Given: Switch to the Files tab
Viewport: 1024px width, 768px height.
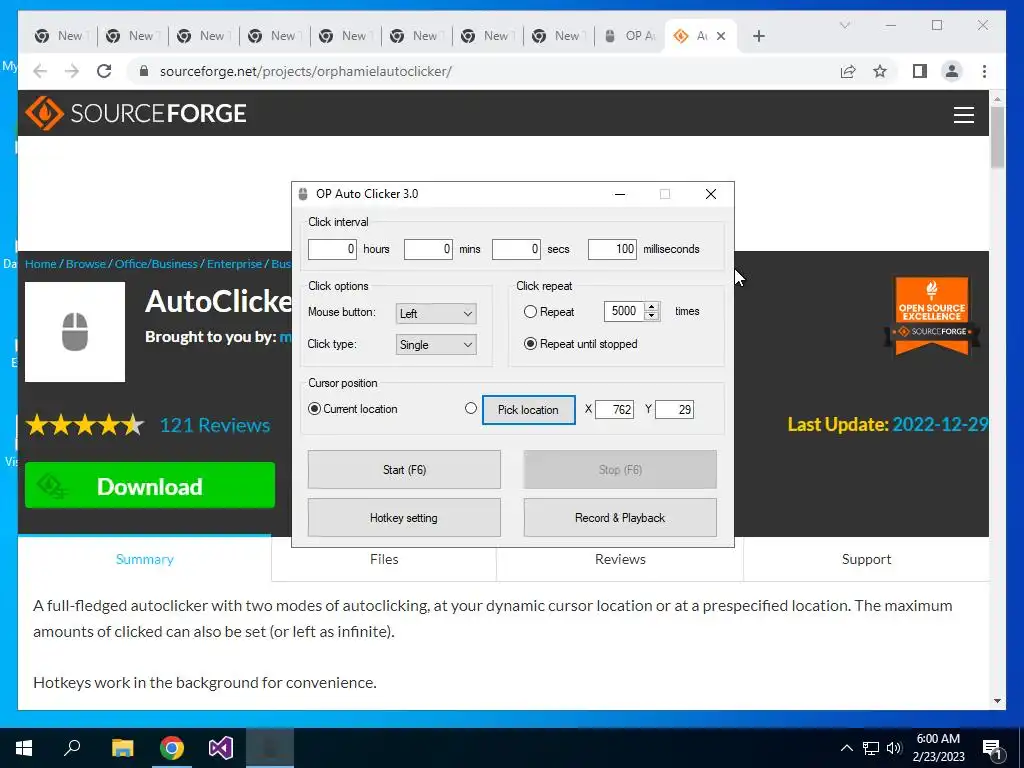Looking at the screenshot, I should pyautogui.click(x=384, y=559).
